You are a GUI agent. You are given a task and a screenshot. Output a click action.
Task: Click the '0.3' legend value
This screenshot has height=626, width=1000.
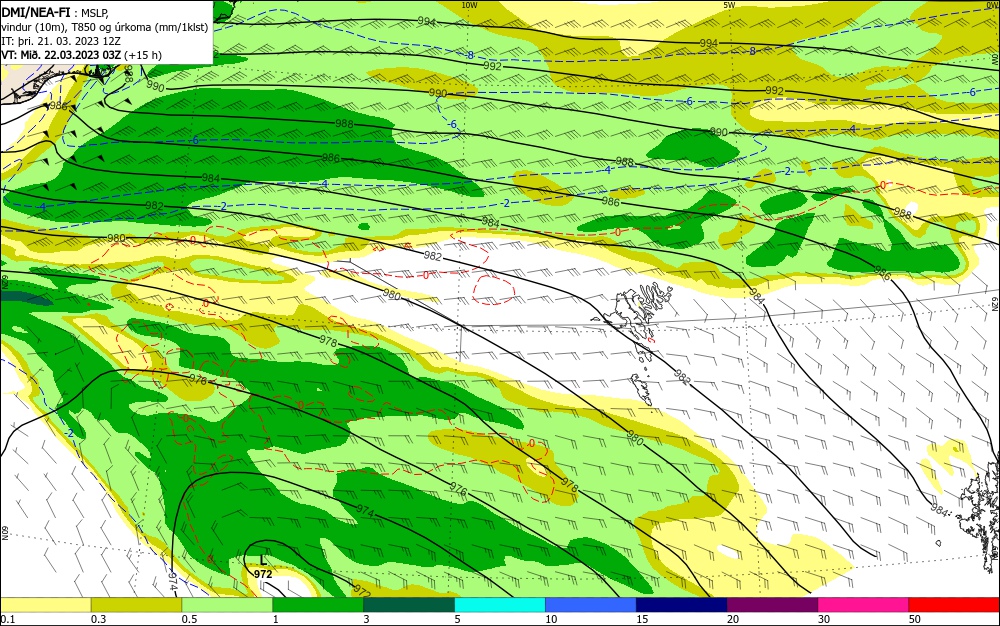coord(98,619)
